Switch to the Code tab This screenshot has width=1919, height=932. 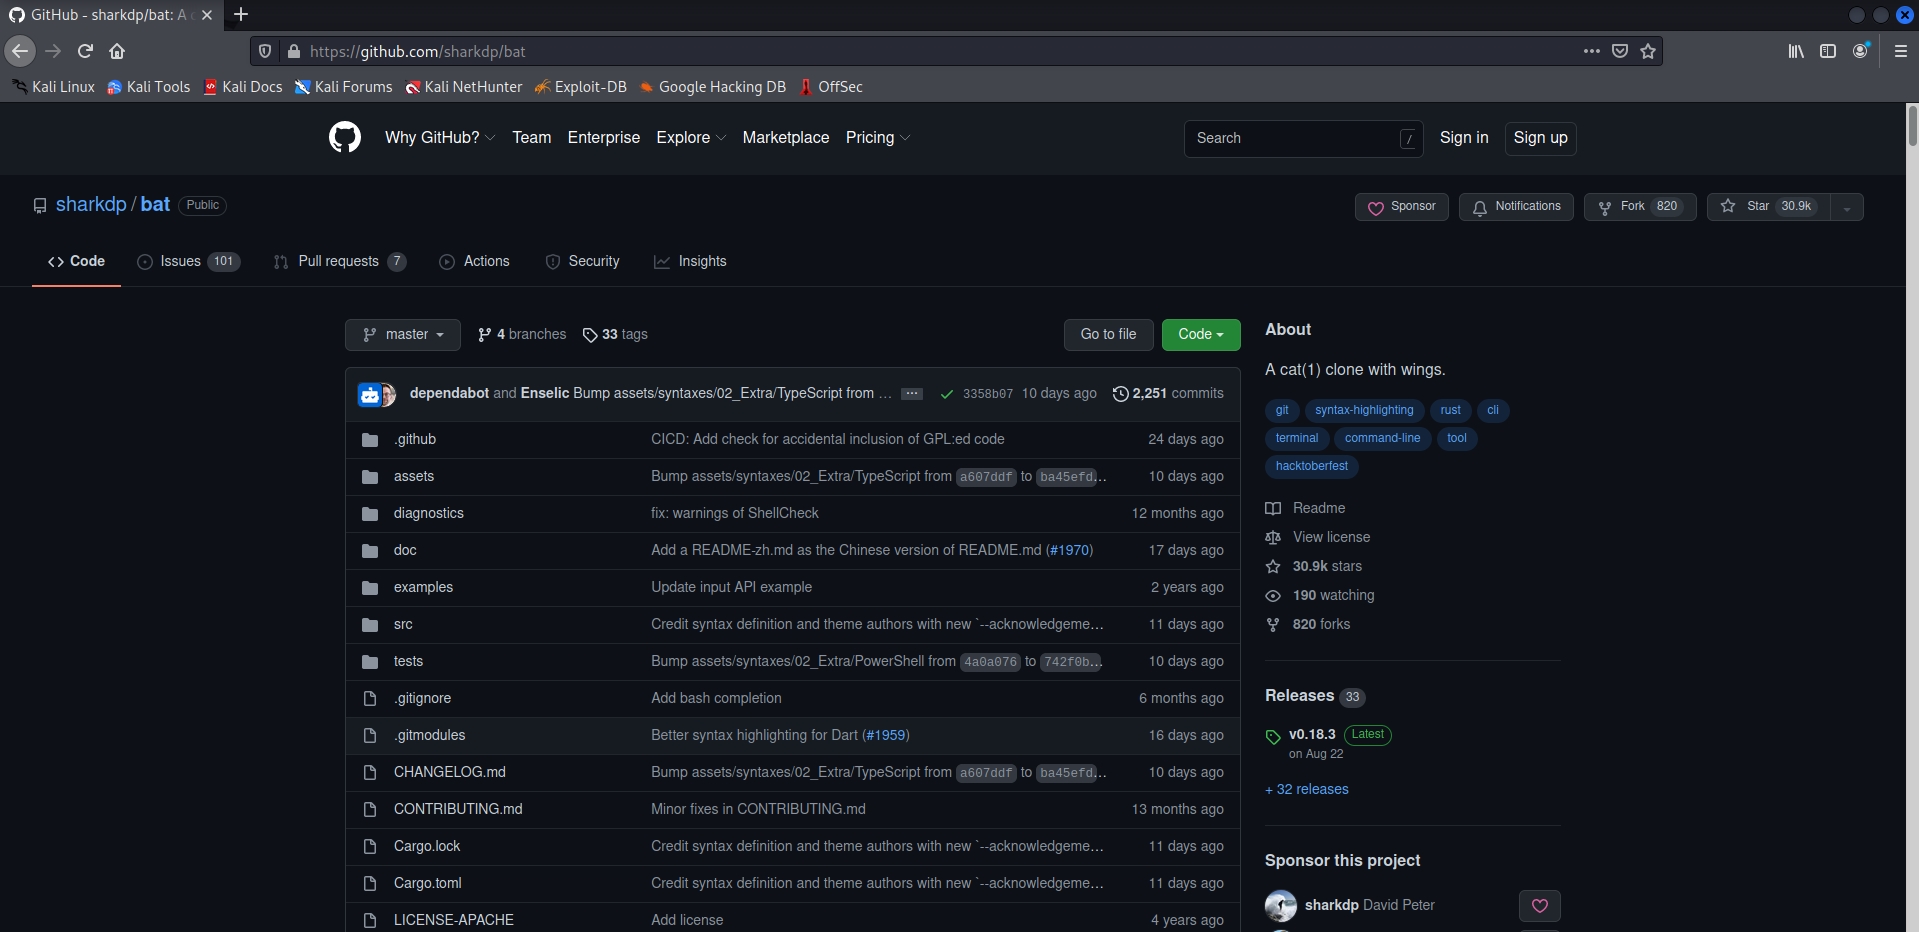[76, 261]
